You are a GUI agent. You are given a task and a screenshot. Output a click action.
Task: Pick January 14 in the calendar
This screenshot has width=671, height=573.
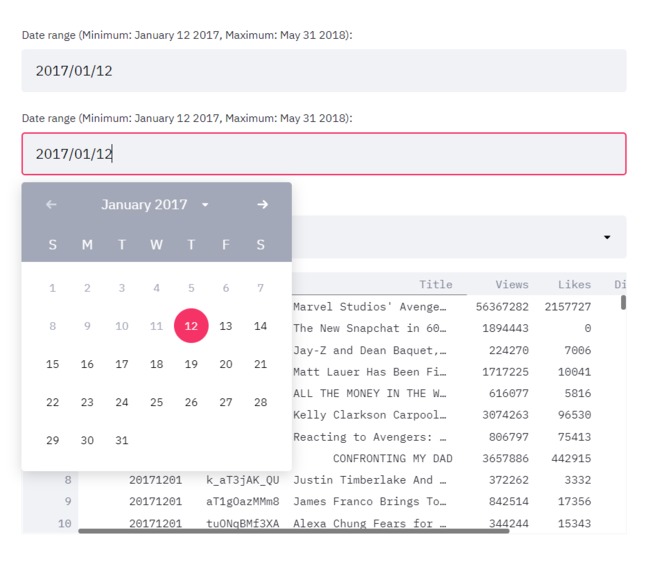pos(261,326)
